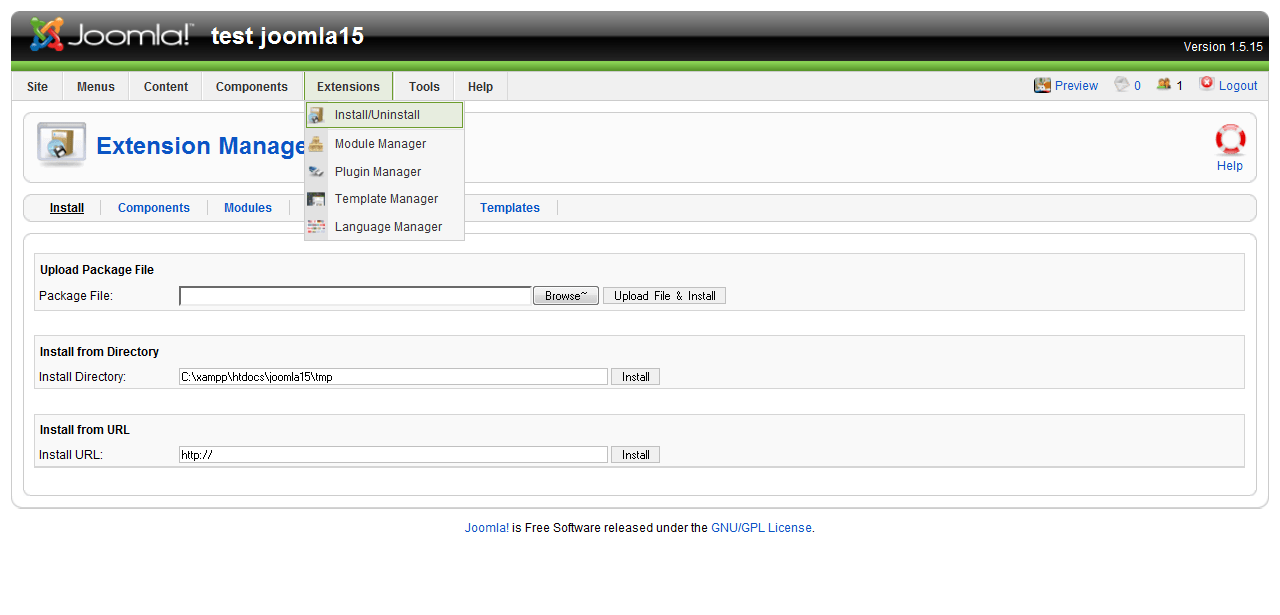Click the Browse button for package file
The height and width of the screenshot is (615, 1280).
(566, 296)
